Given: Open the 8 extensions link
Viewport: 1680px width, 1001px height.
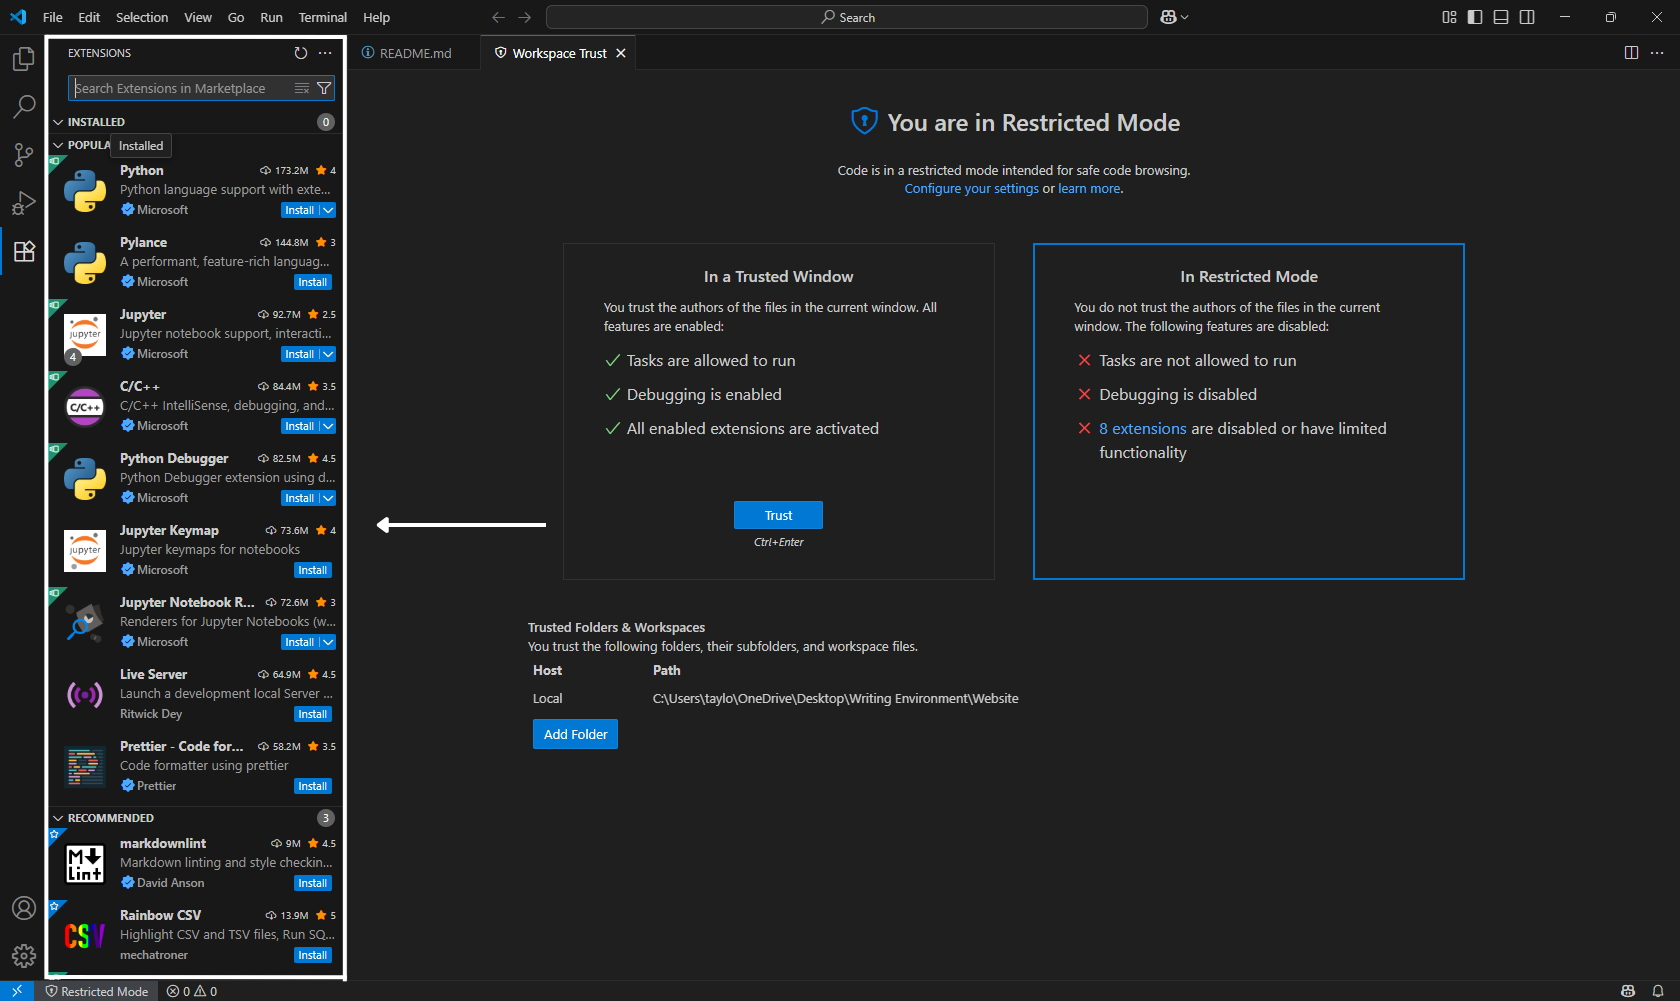Looking at the screenshot, I should point(1142,428).
